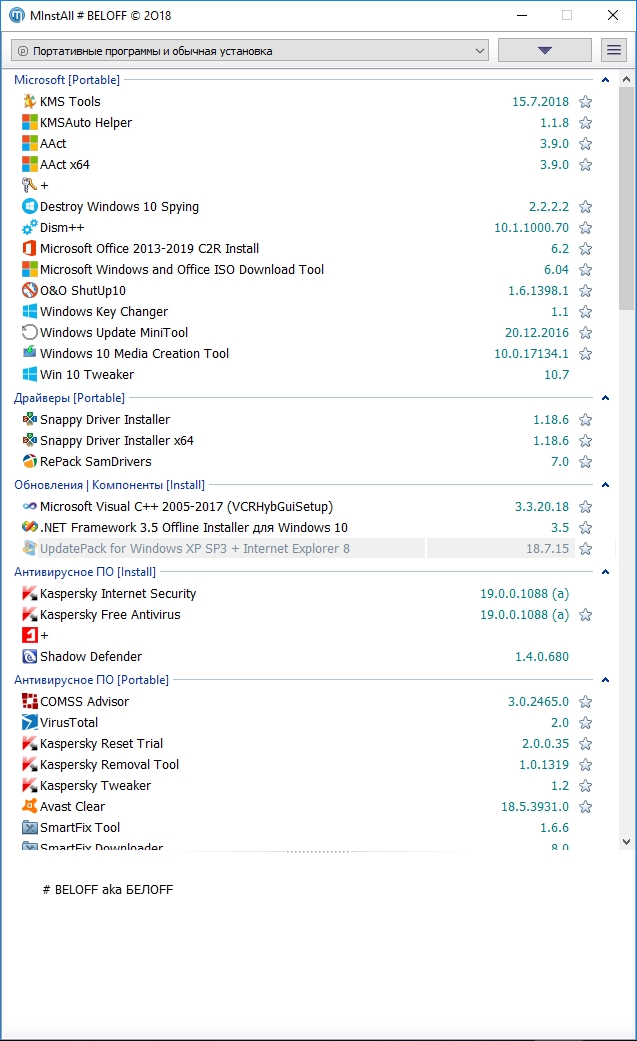Toggle favorite star for Avast Clear
Screen dimensions: 637x1041
[x=585, y=807]
